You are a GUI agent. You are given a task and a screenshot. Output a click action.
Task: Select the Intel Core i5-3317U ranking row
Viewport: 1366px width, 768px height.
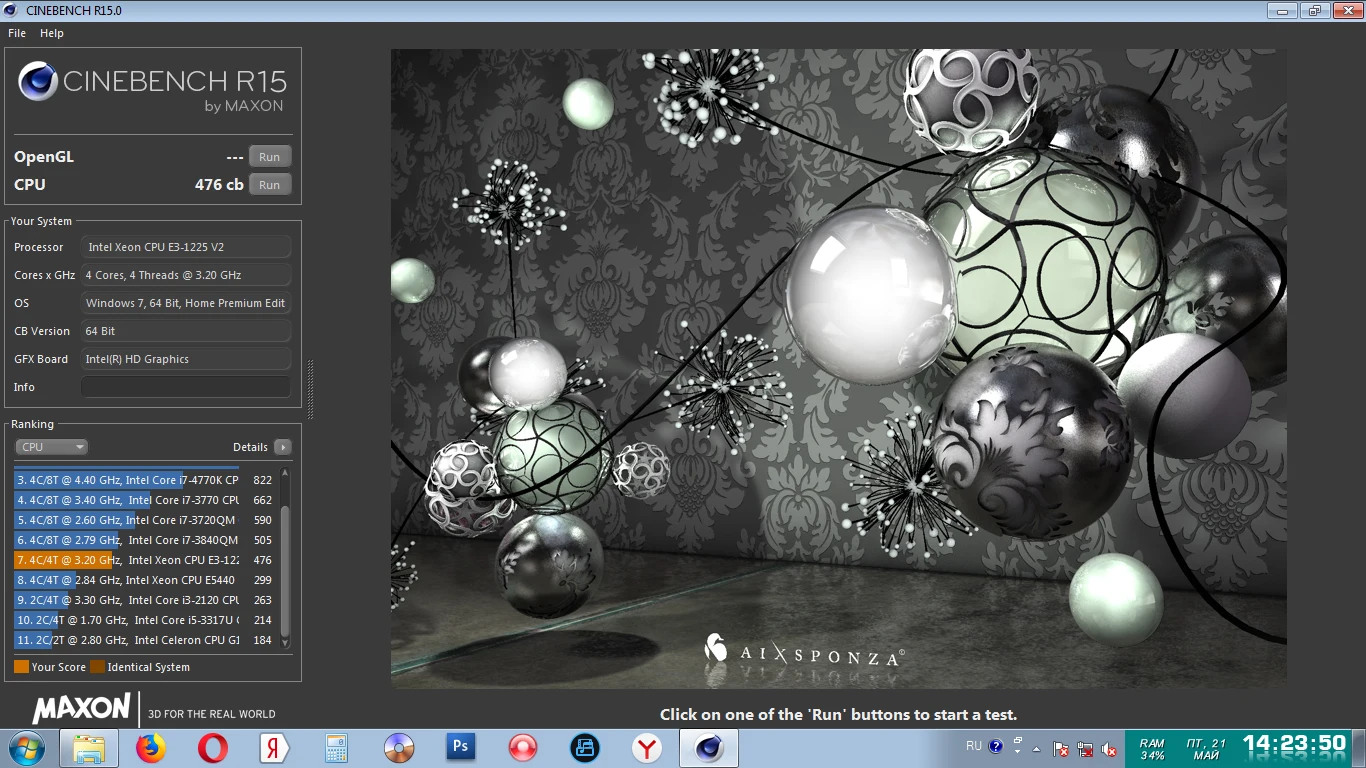coord(144,620)
